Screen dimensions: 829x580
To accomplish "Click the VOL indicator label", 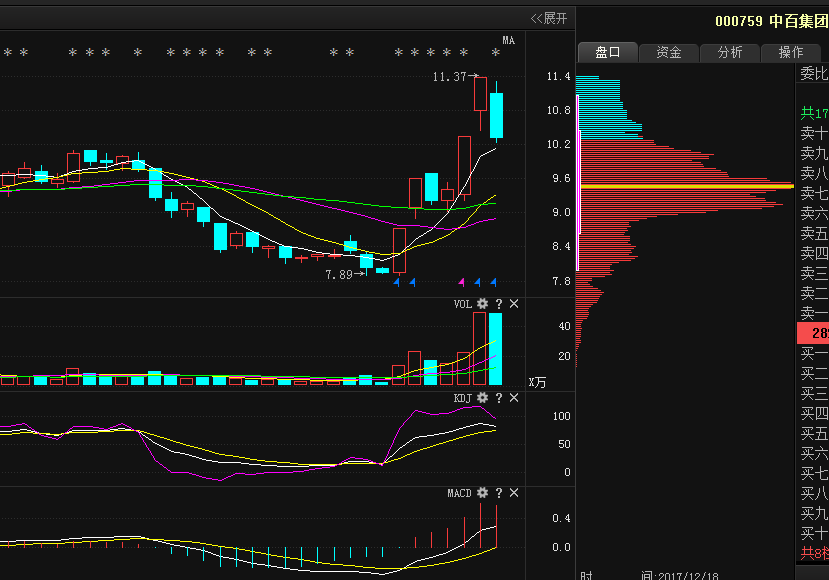I will click(463, 304).
